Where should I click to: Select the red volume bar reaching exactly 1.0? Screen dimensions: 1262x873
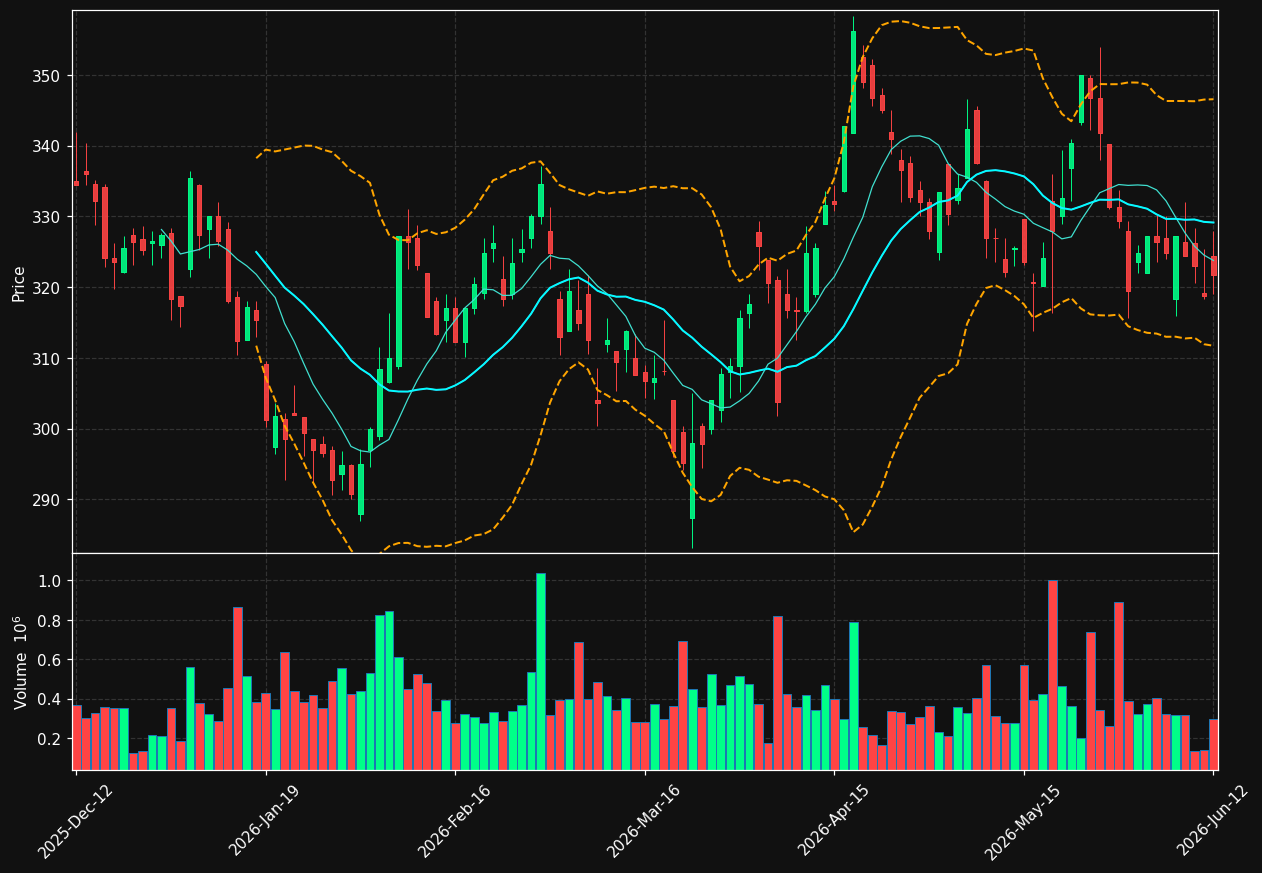point(1053,675)
